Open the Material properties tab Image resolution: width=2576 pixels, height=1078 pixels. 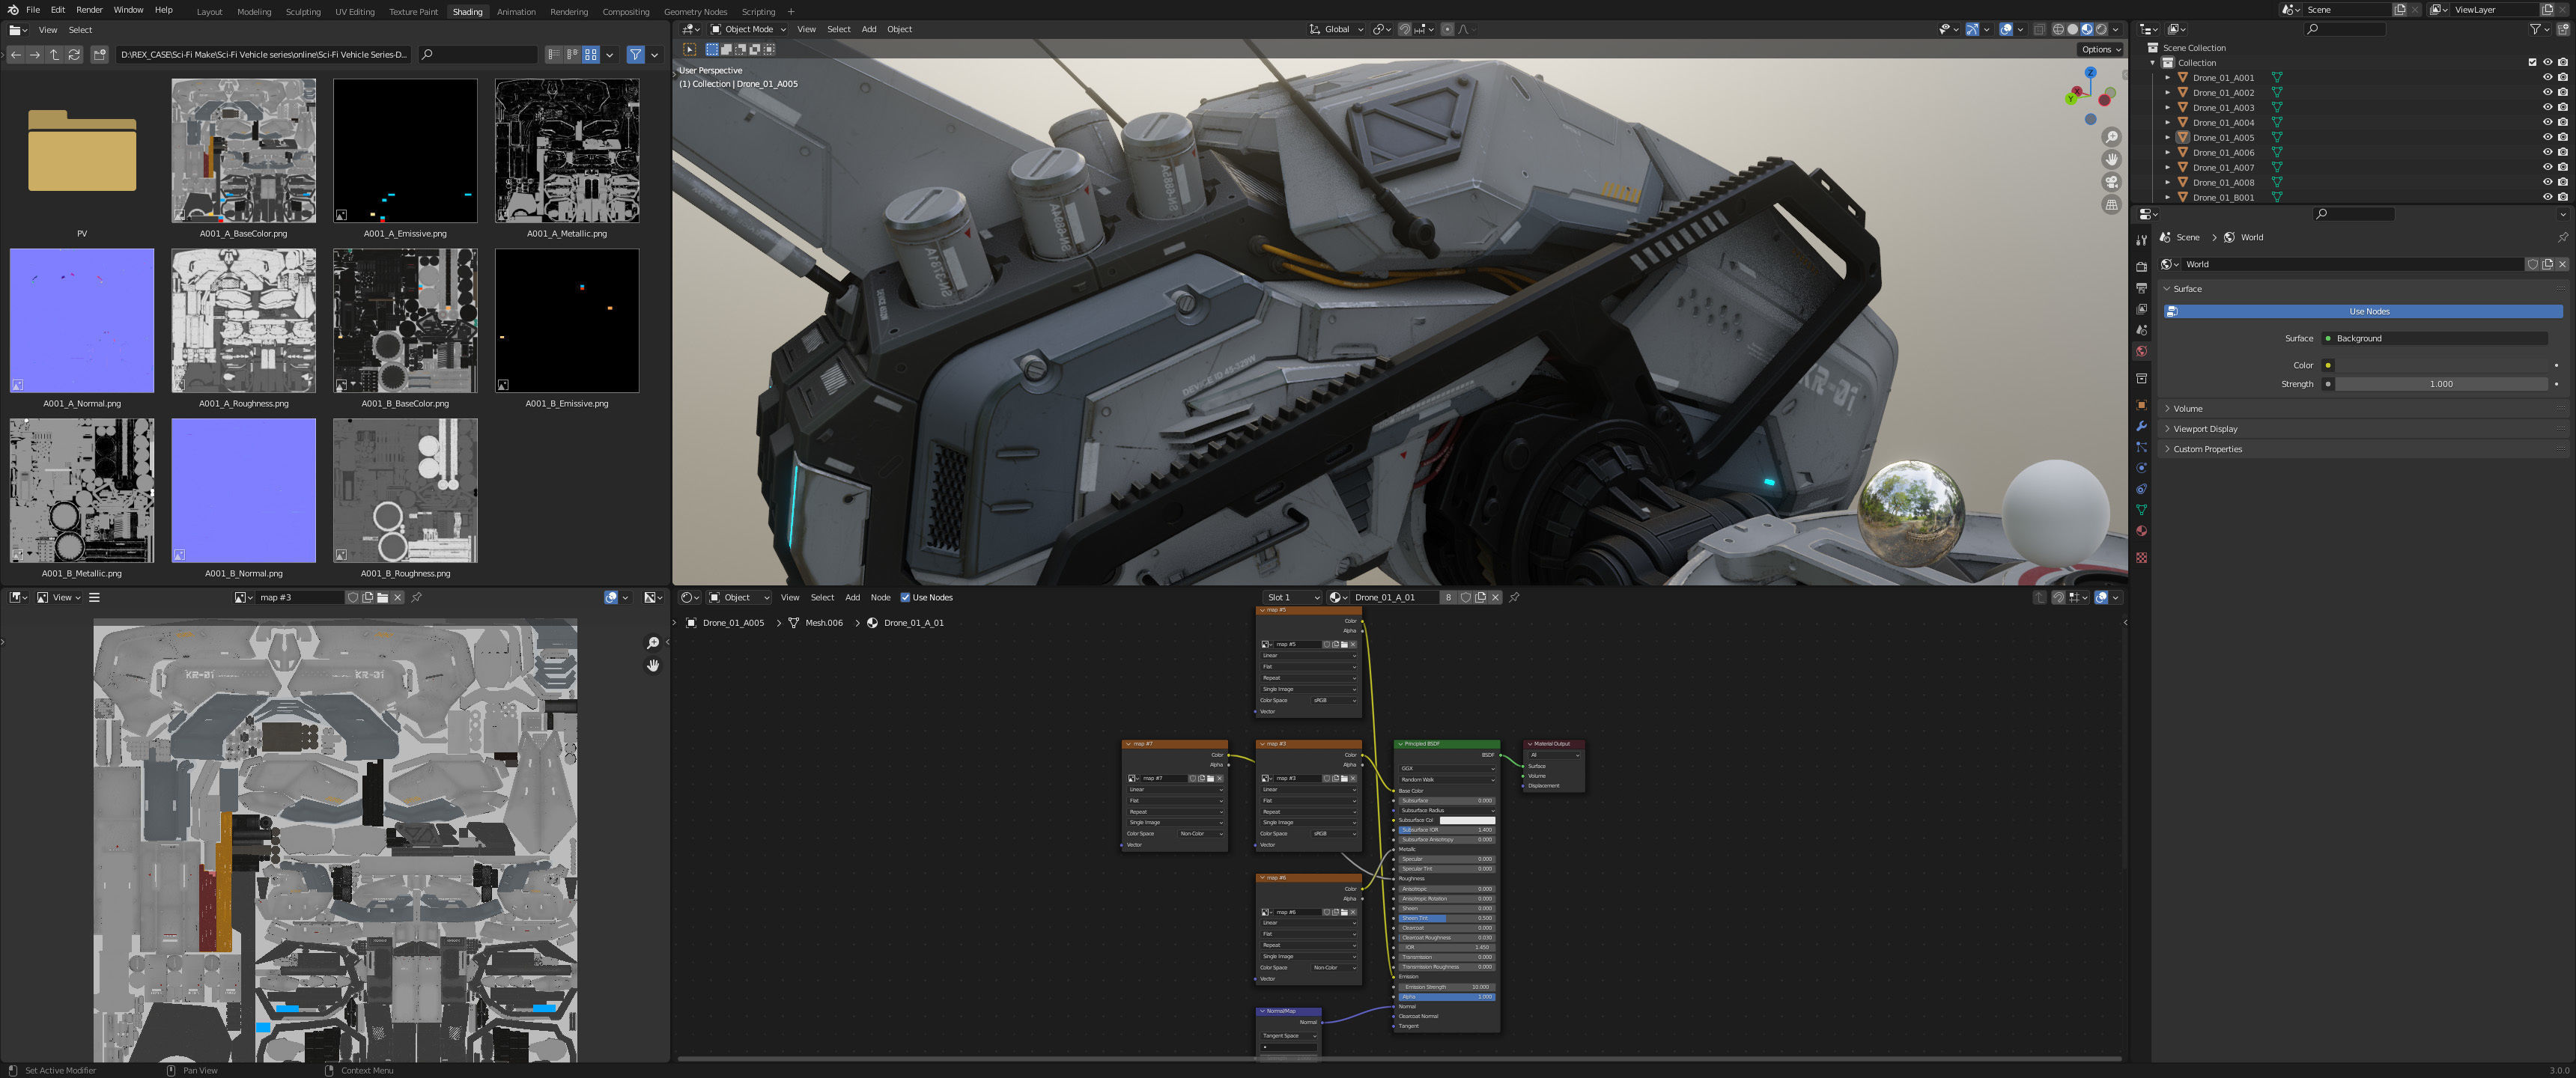tap(2141, 531)
